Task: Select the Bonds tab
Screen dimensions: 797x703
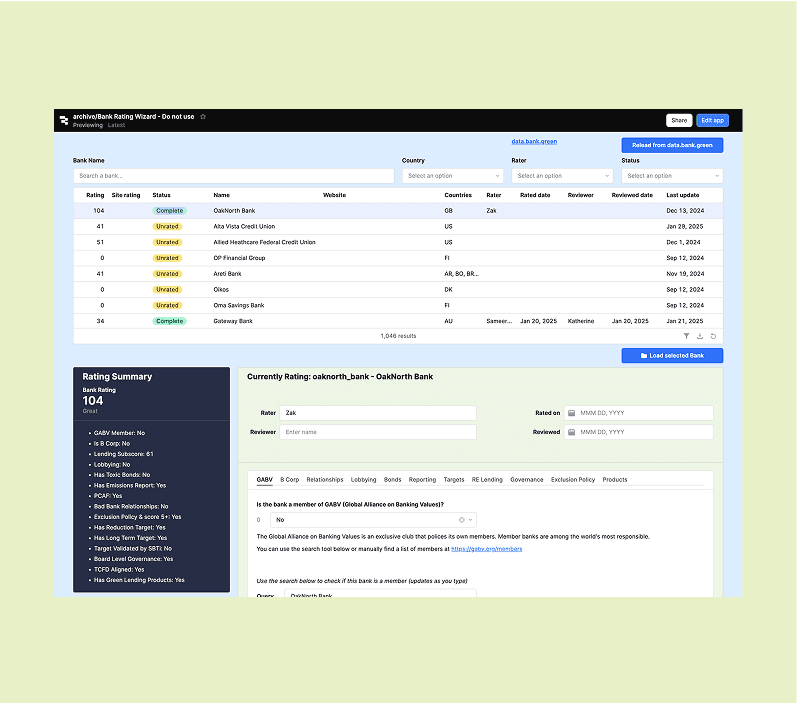Action: tap(392, 479)
